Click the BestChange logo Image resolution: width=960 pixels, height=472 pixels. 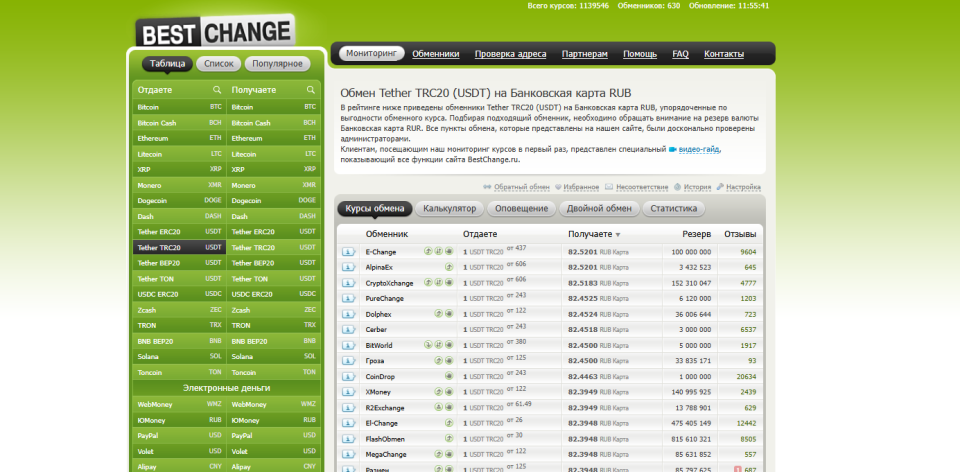coord(215,32)
